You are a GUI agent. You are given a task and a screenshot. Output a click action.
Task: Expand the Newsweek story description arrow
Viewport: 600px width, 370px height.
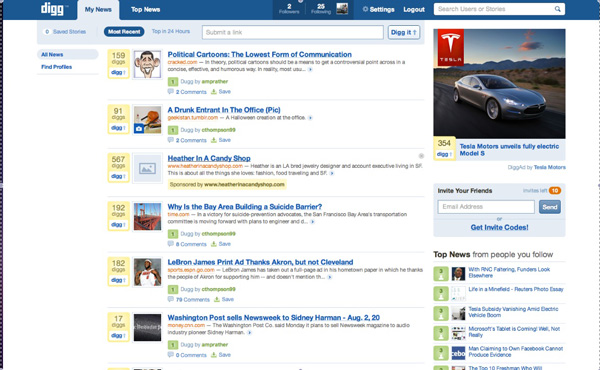point(249,333)
